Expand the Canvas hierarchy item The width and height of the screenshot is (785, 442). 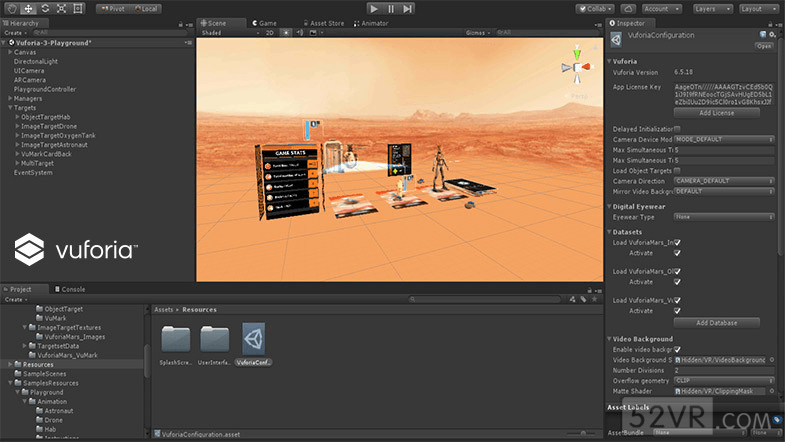[x=10, y=52]
